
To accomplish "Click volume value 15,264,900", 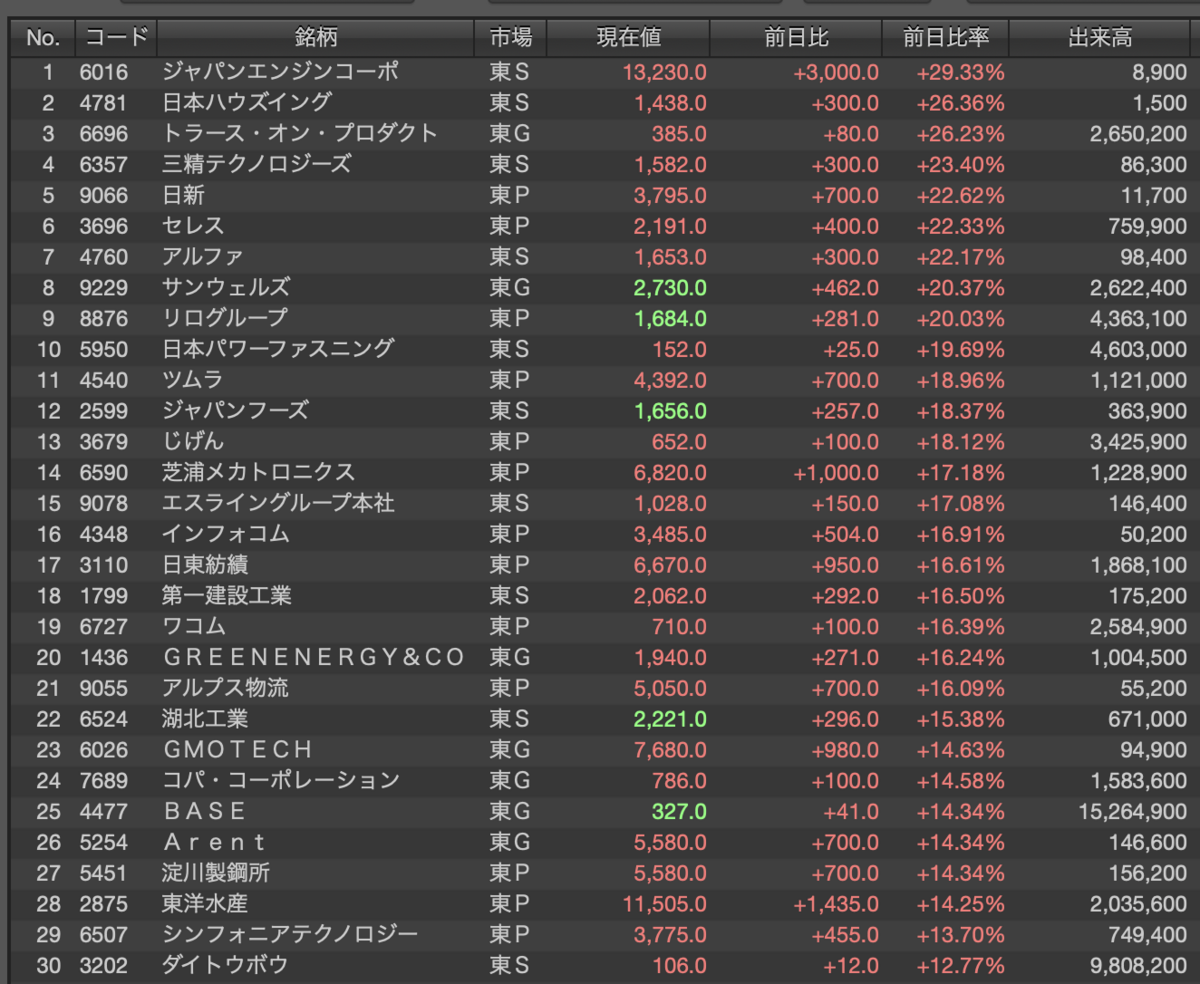I will click(1133, 812).
